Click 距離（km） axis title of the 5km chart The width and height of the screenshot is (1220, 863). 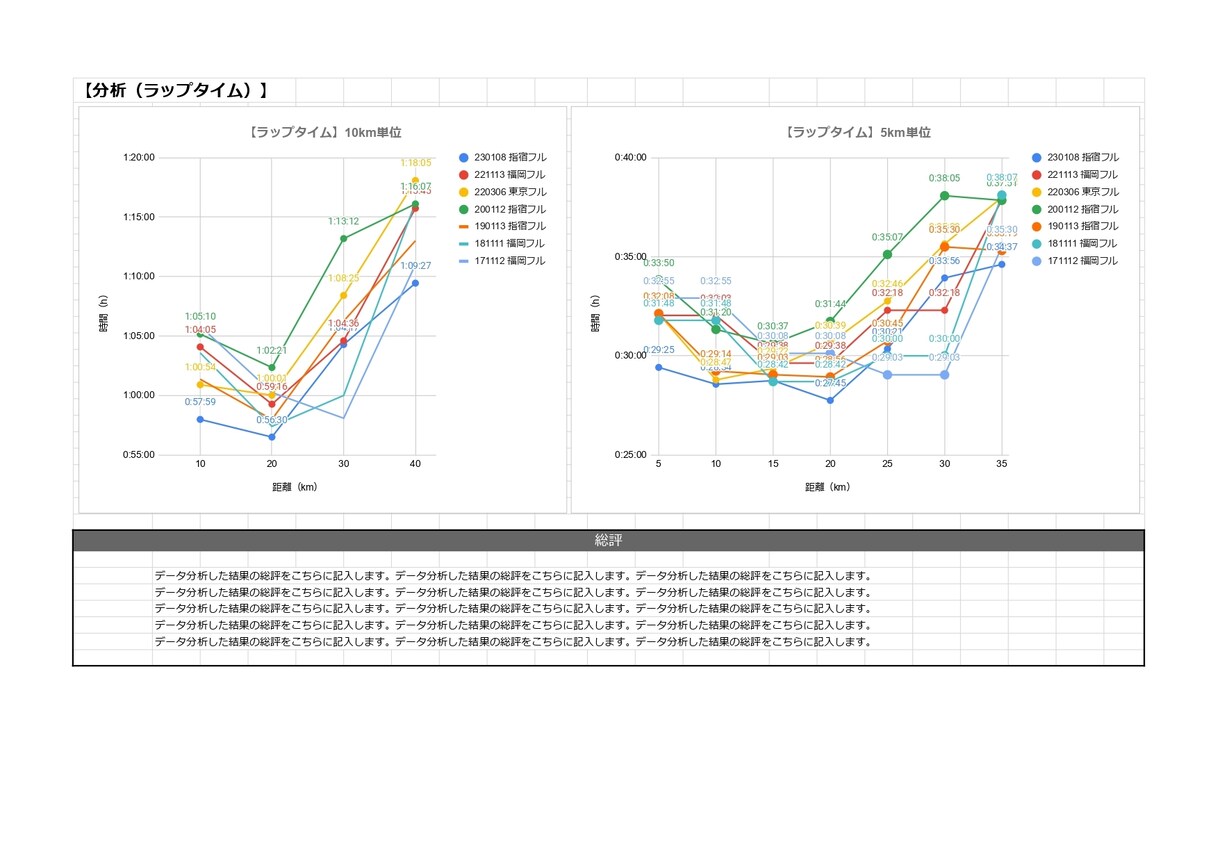coord(827,487)
